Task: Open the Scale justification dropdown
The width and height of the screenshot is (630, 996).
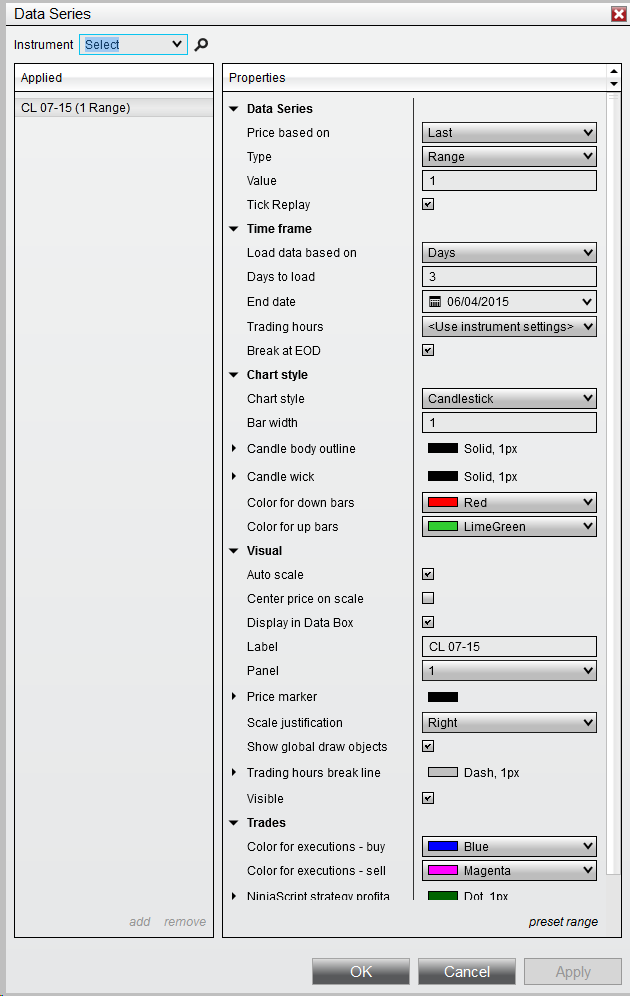Action: 509,723
